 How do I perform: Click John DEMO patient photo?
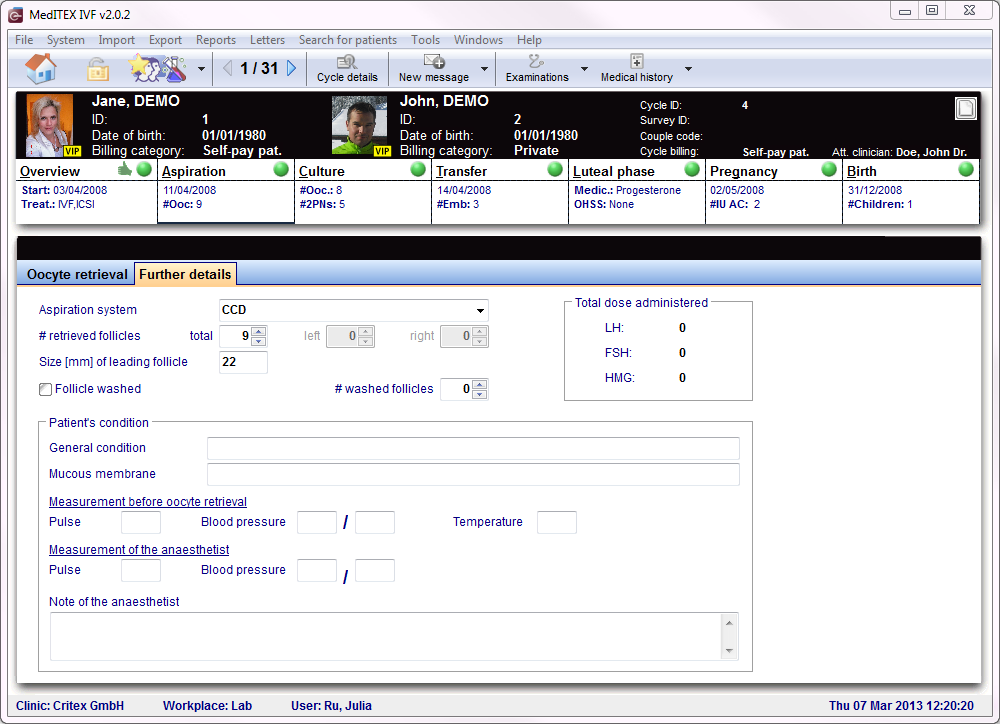359,125
